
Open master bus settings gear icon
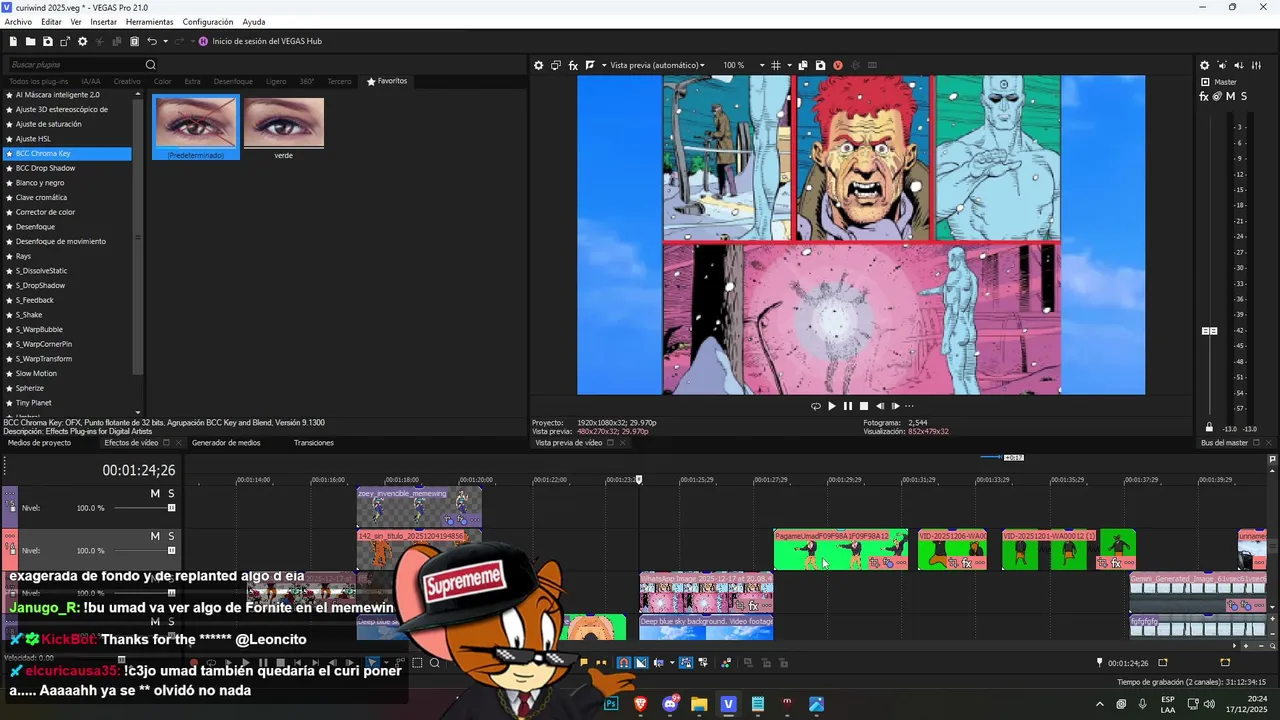pos(1204,65)
